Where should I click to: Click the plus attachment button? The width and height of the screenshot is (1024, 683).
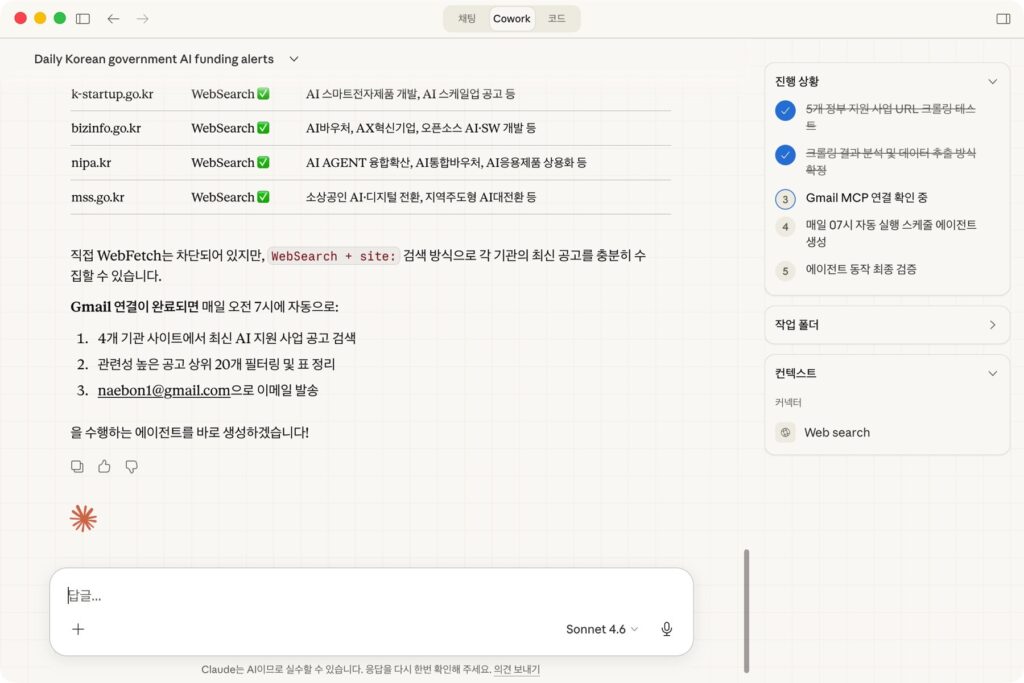click(x=78, y=629)
